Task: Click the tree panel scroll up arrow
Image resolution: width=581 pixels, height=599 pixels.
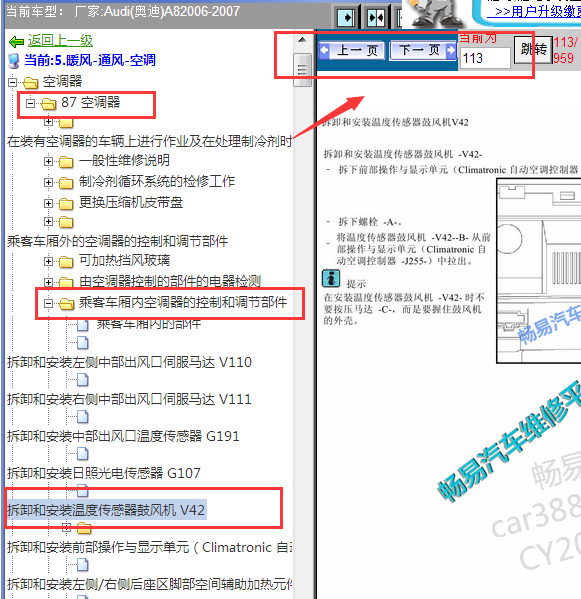Action: pos(302,40)
